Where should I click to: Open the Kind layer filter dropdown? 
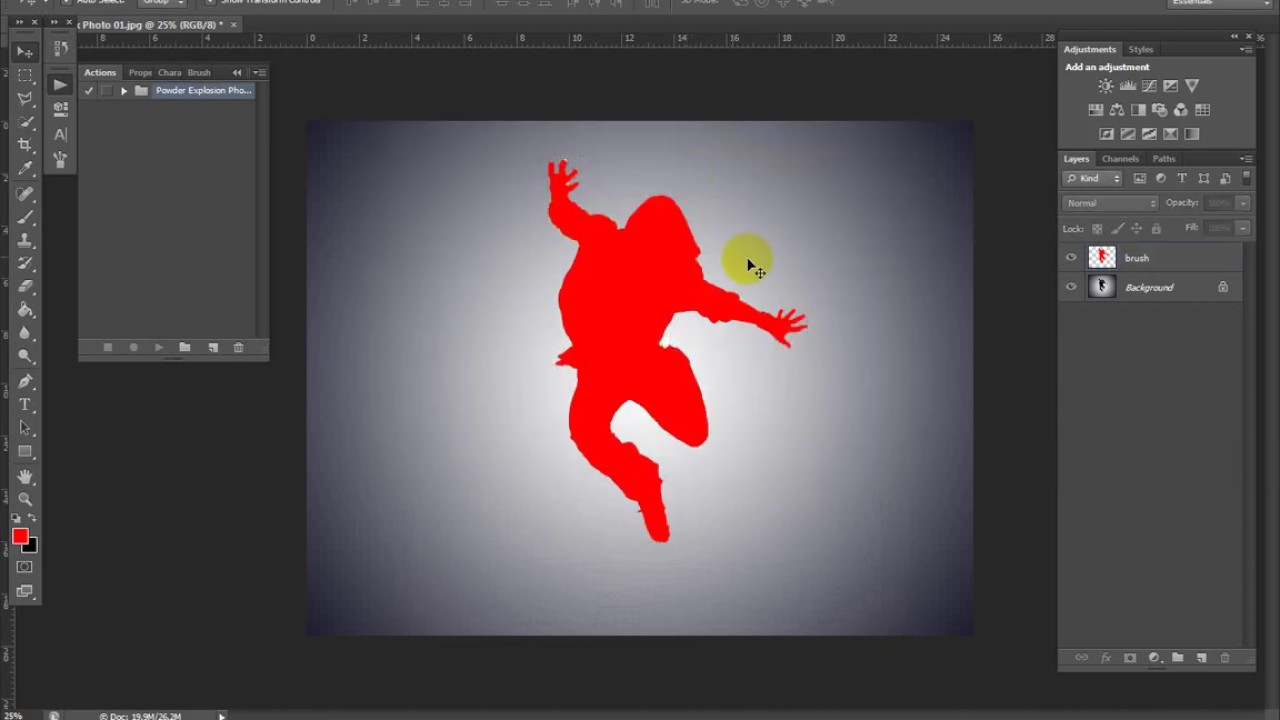pos(1092,179)
